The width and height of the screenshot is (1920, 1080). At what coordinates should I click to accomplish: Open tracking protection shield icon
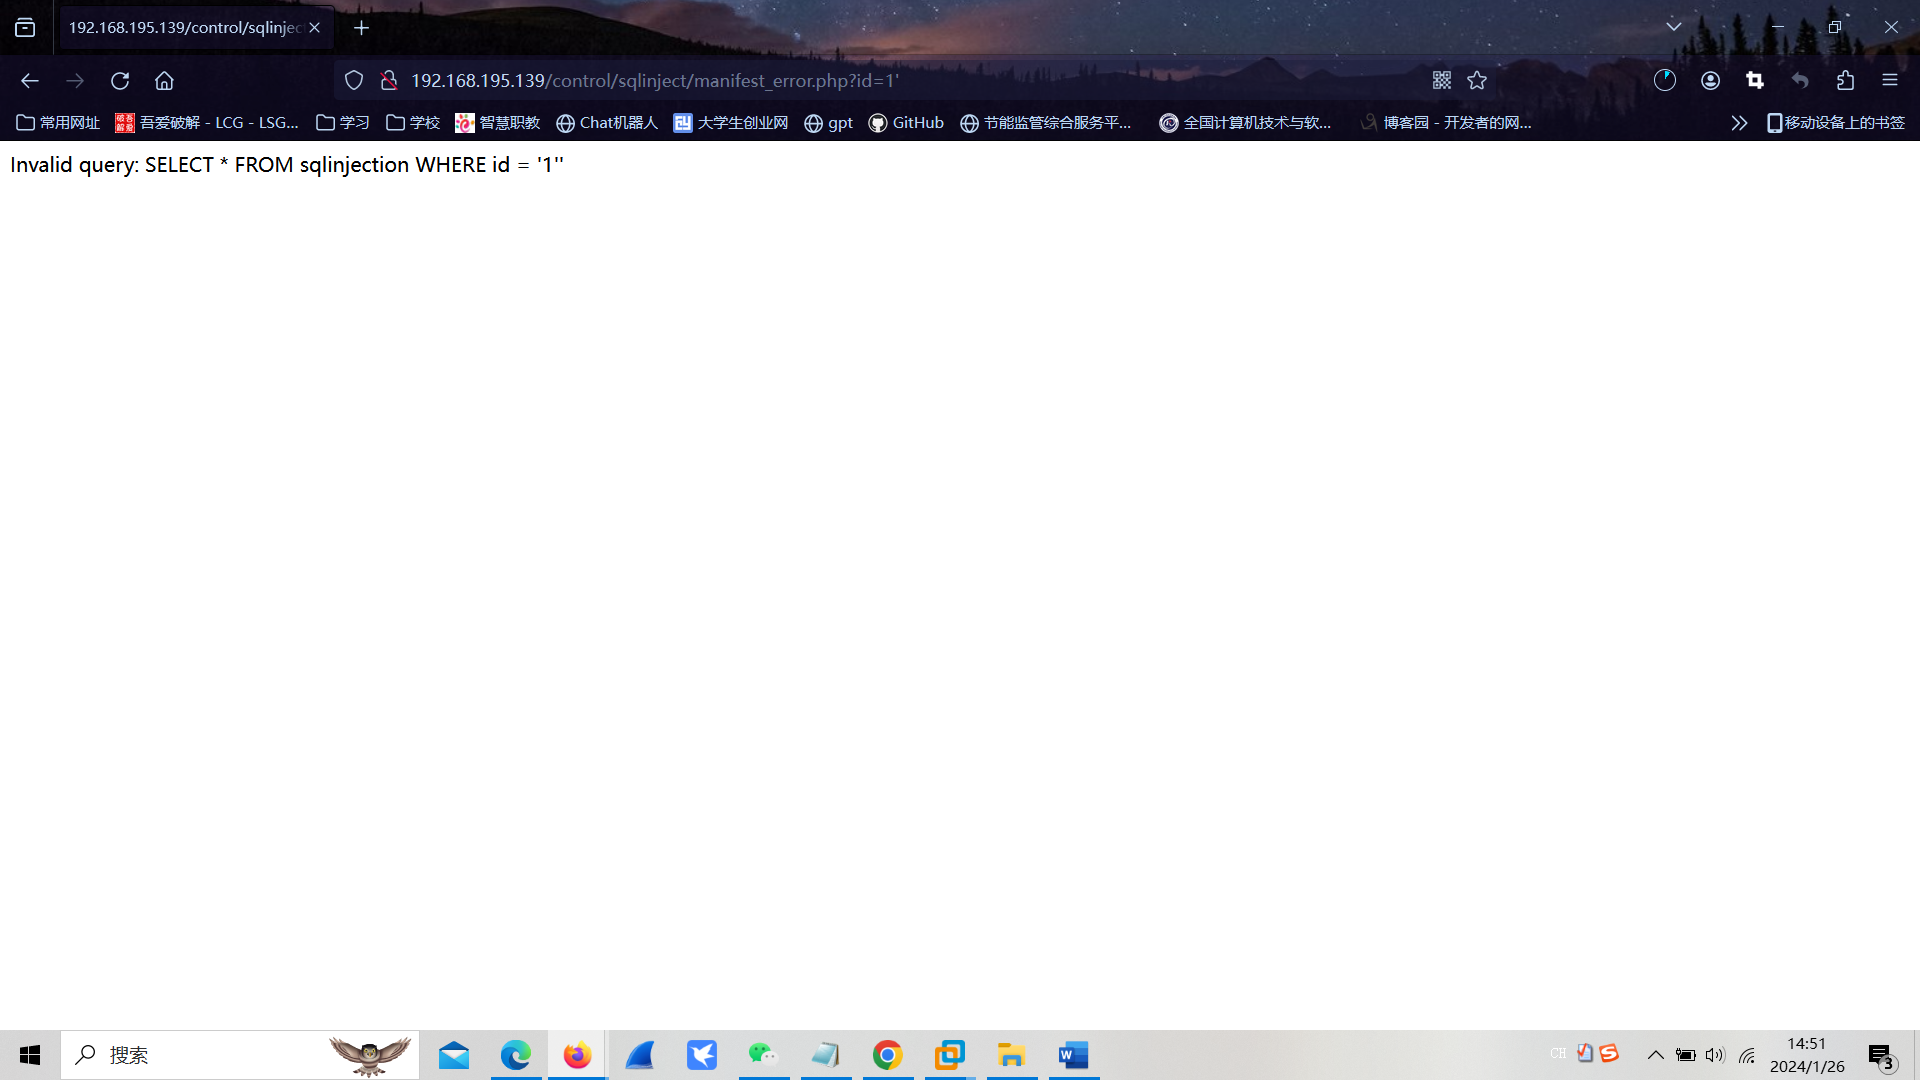coord(354,81)
